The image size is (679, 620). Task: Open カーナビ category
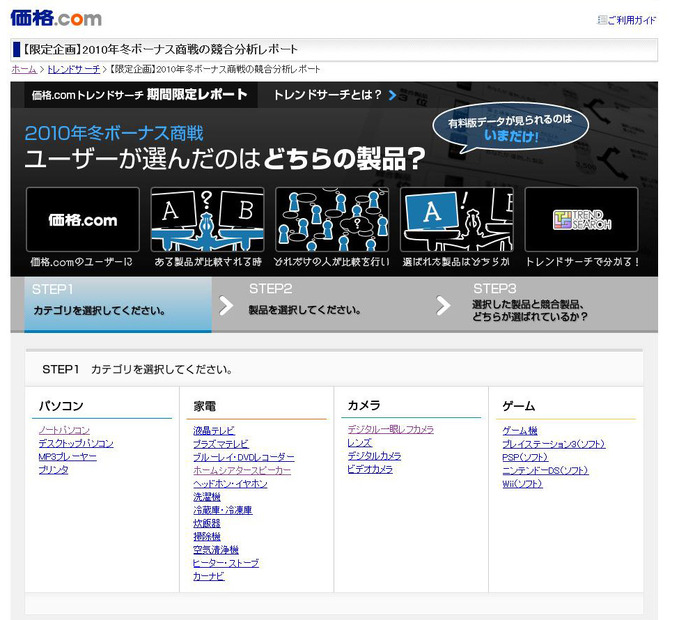click(x=209, y=576)
